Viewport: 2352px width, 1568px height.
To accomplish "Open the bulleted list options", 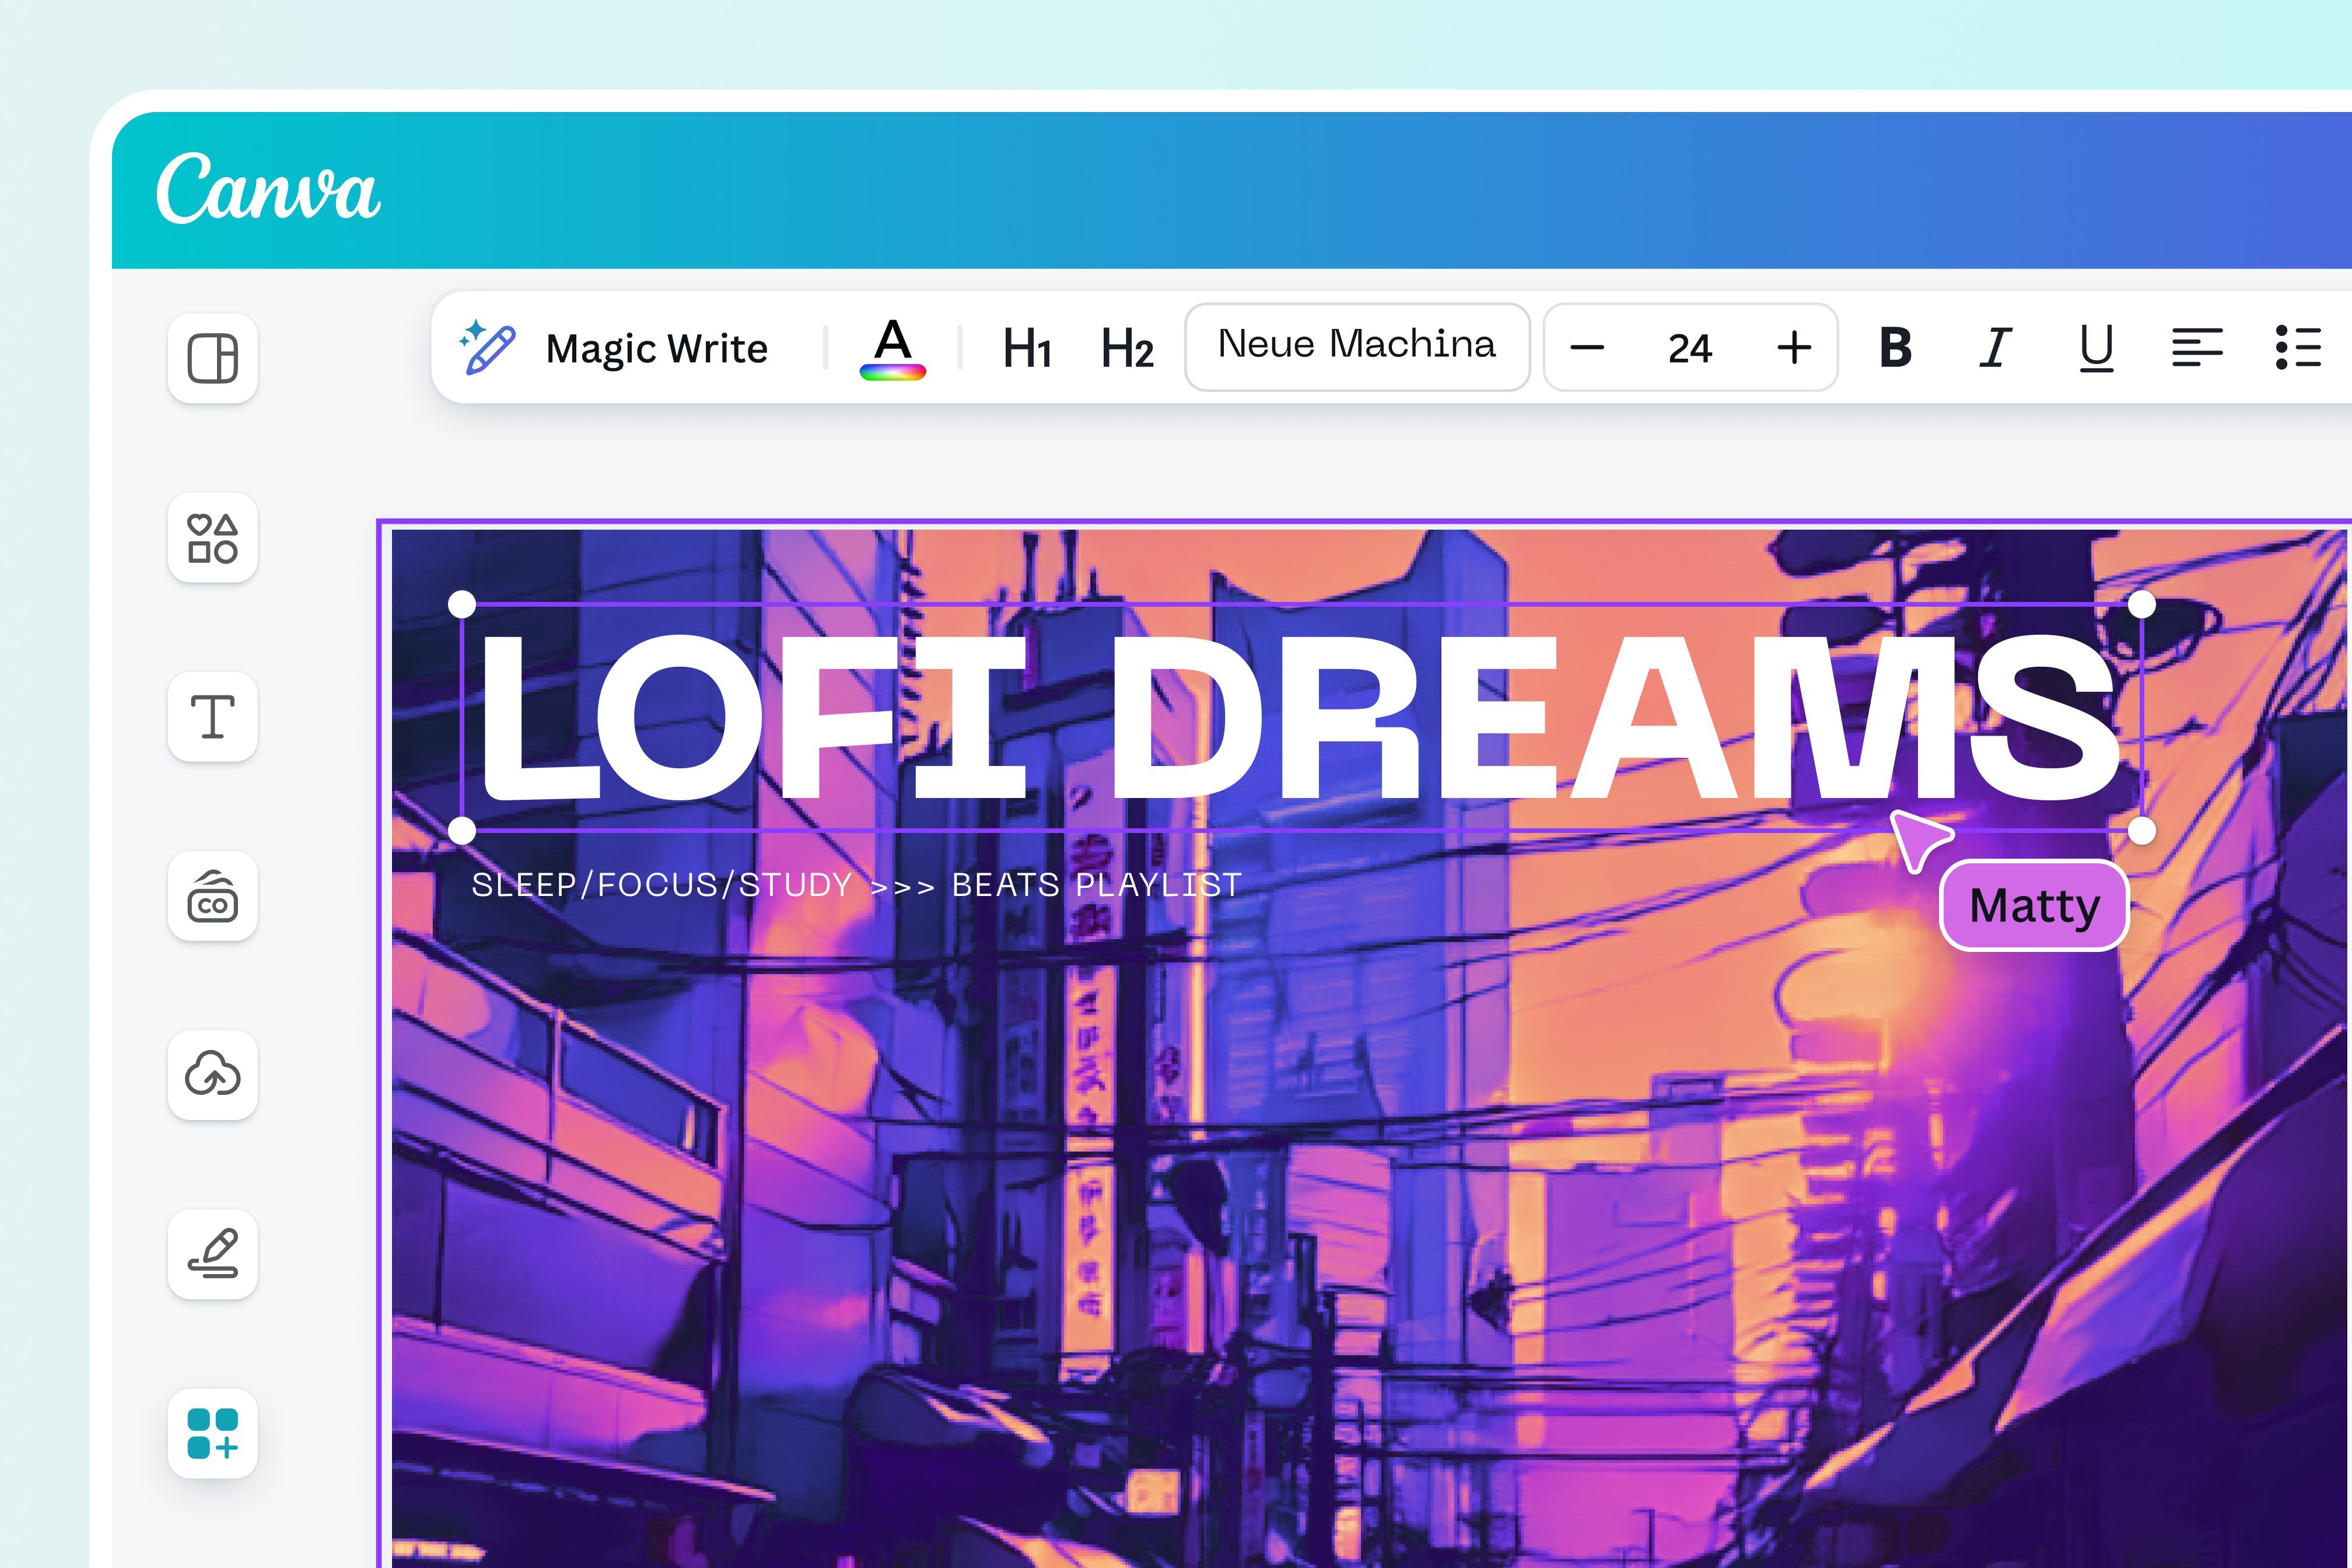I will [2300, 347].
